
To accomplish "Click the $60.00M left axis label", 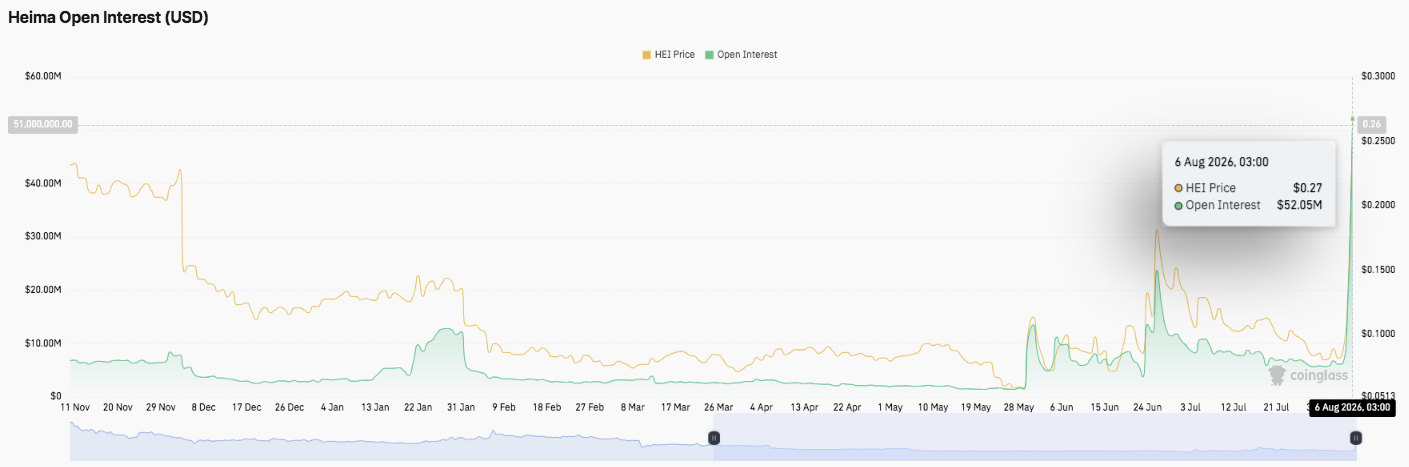I will pos(44,76).
